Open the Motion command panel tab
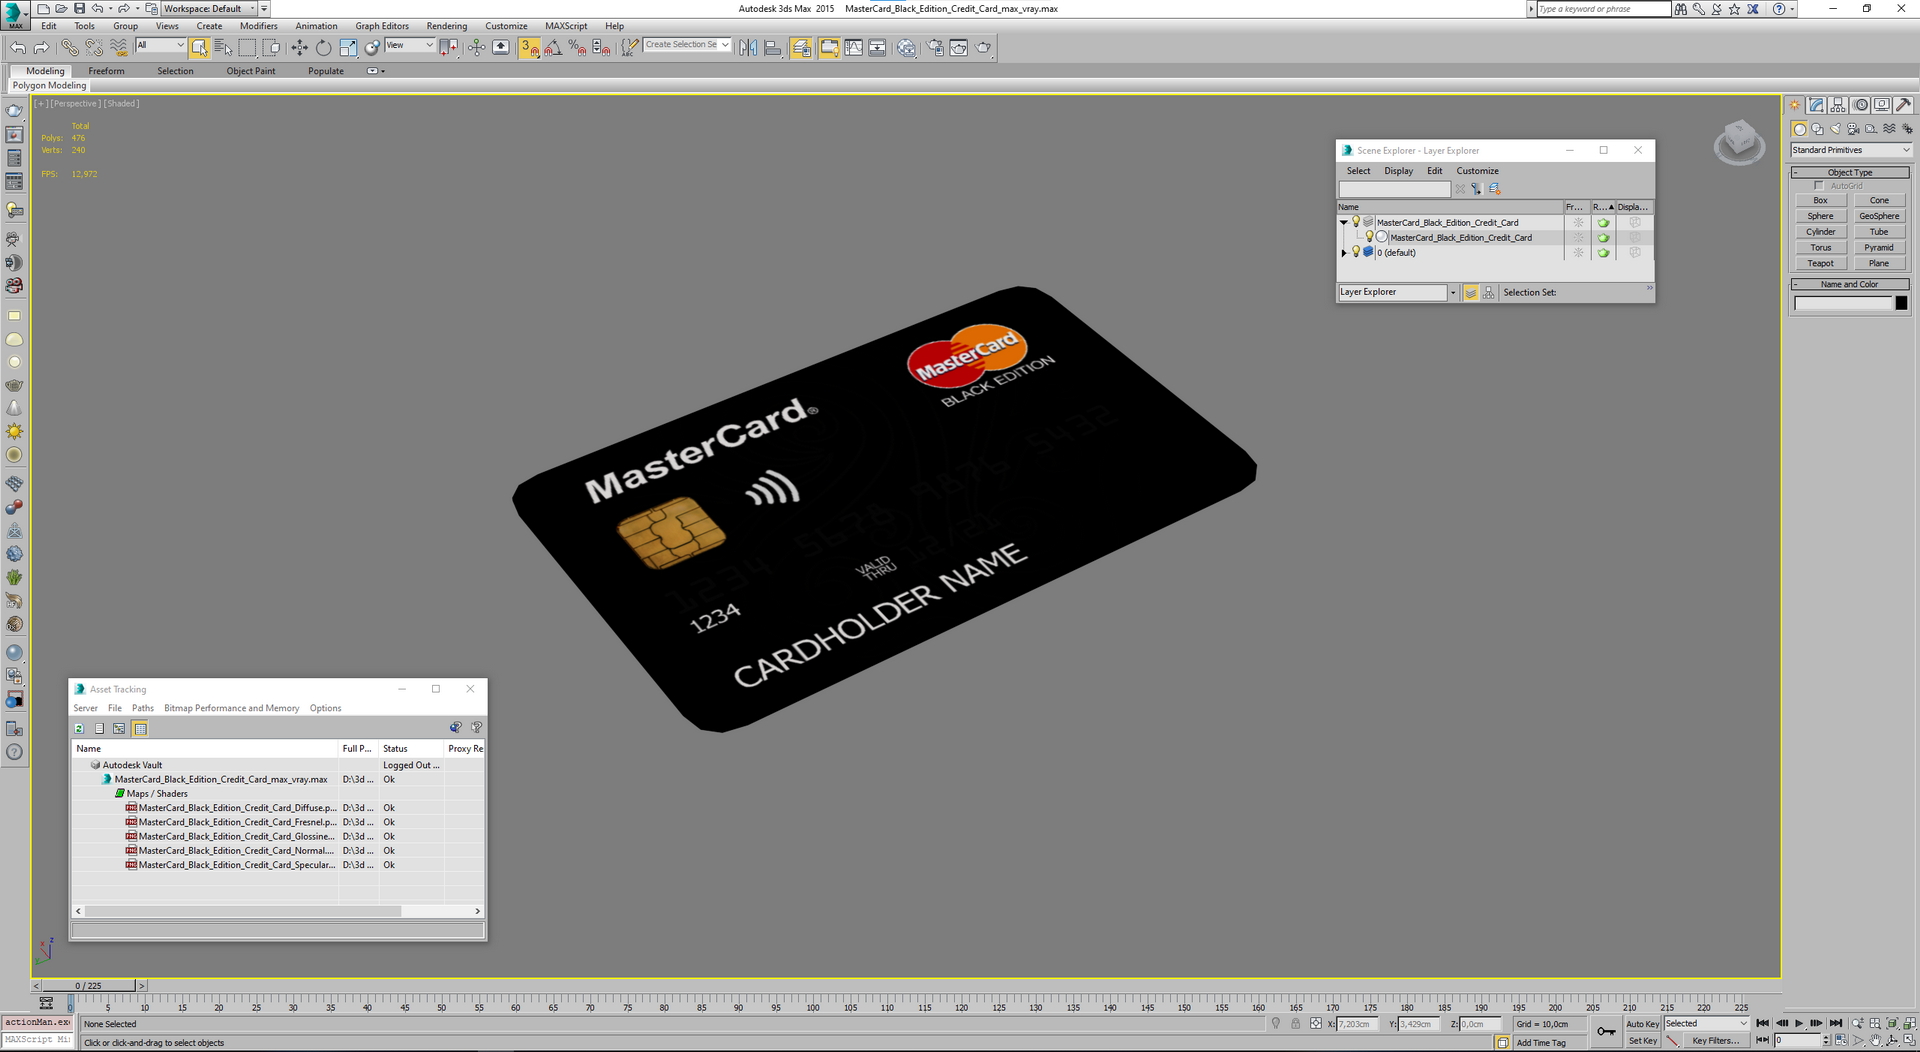Image resolution: width=1920 pixels, height=1052 pixels. (1860, 105)
